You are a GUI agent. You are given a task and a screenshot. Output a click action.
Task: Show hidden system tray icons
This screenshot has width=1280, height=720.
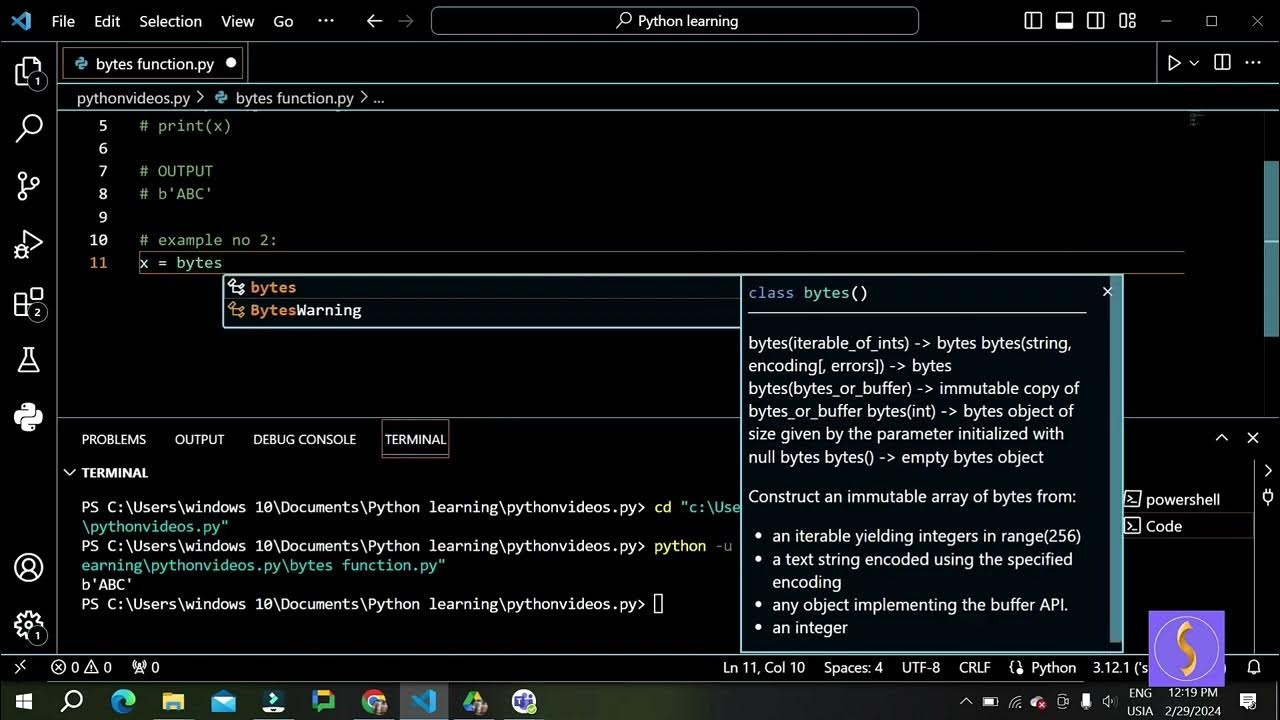[x=966, y=701]
